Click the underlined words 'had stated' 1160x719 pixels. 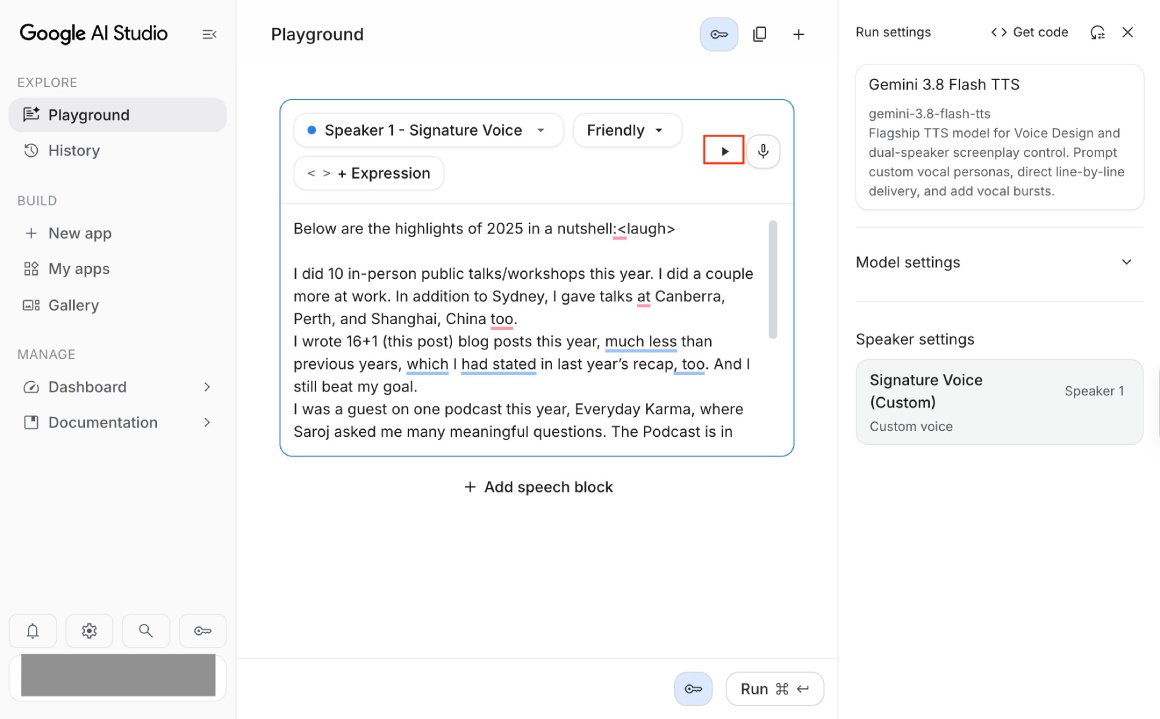(499, 364)
